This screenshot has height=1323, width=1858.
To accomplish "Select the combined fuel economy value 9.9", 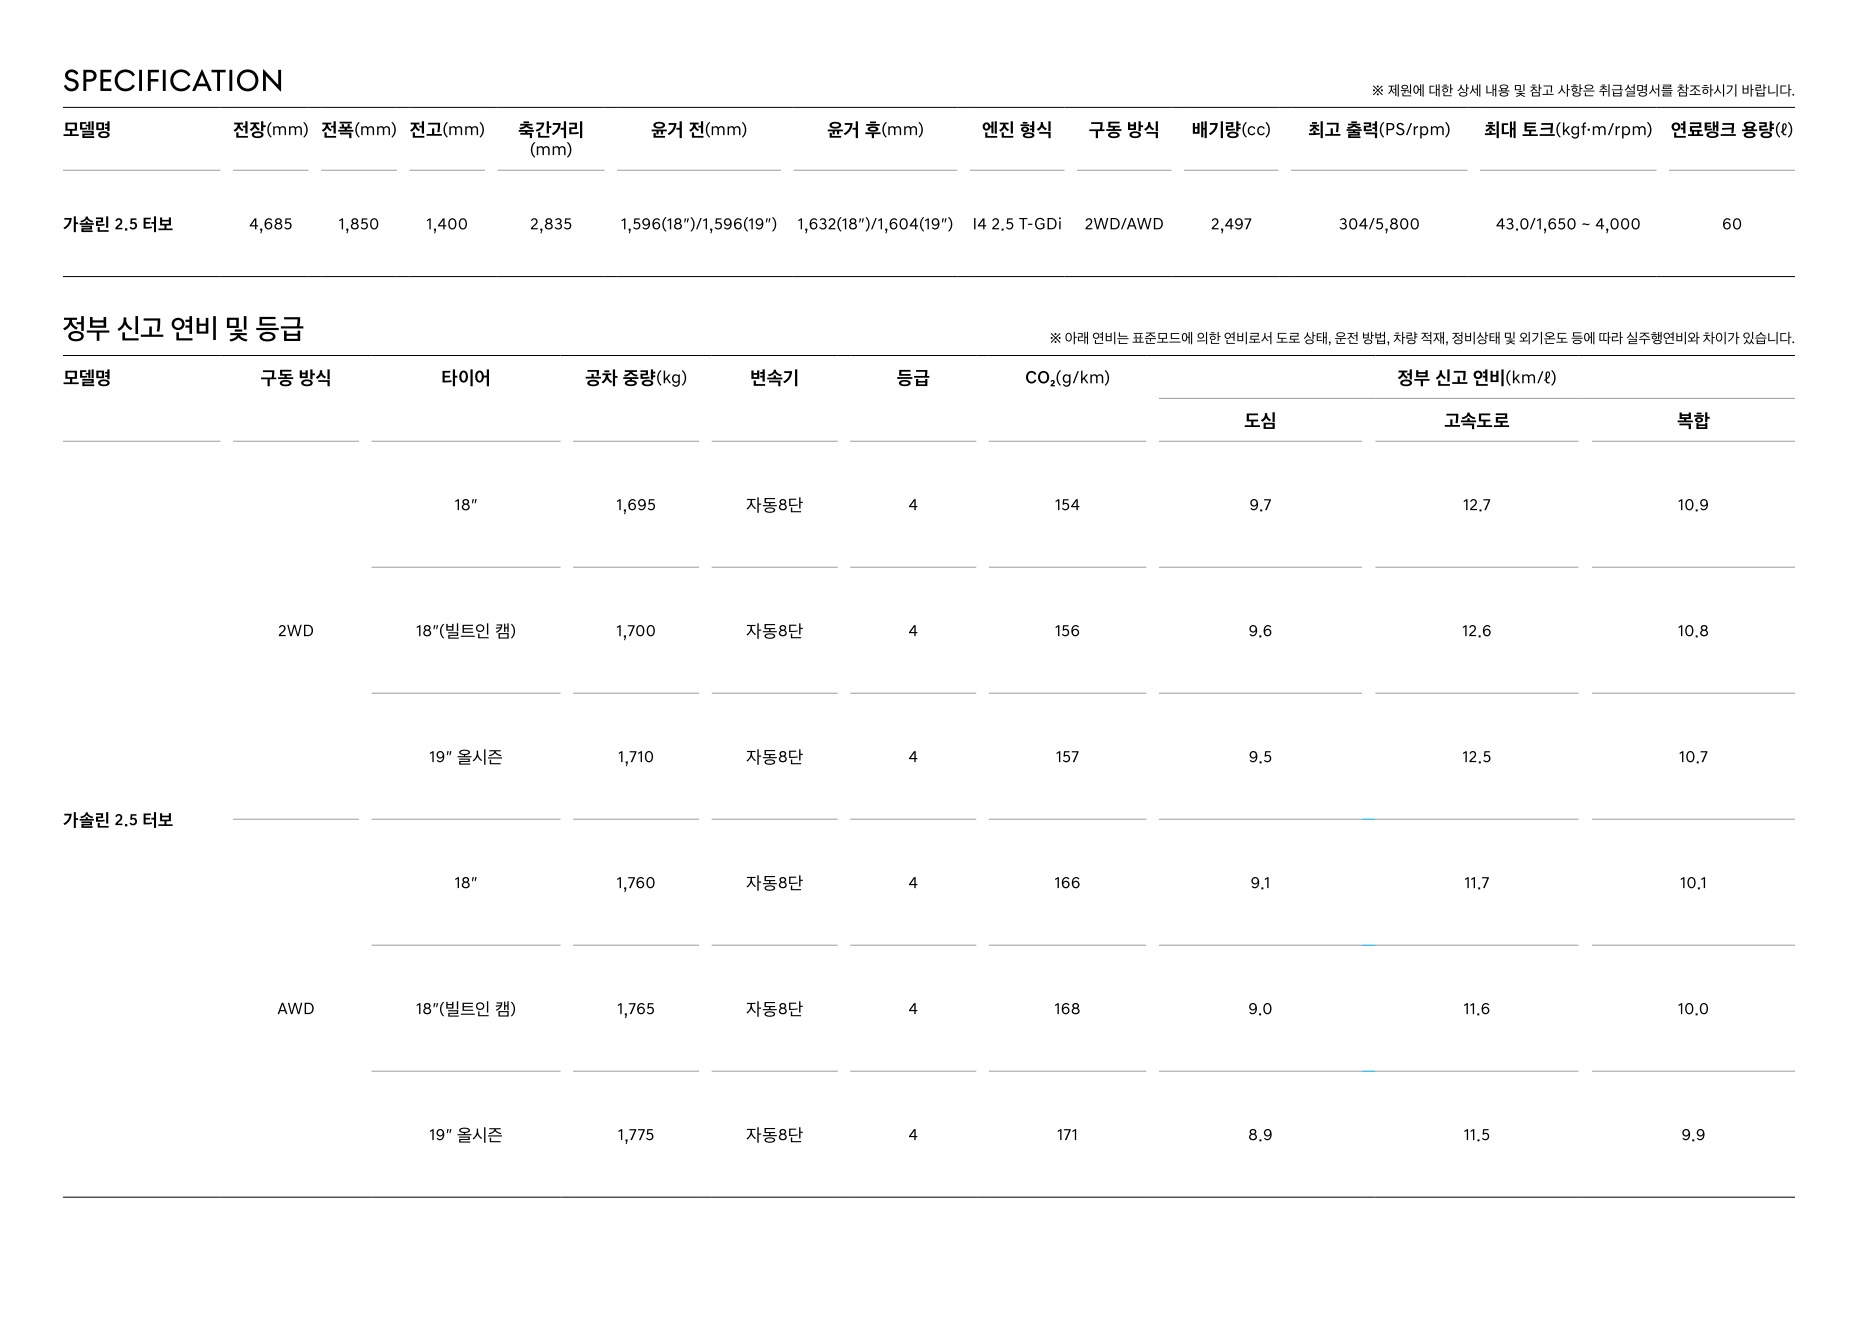I will coord(1692,1135).
